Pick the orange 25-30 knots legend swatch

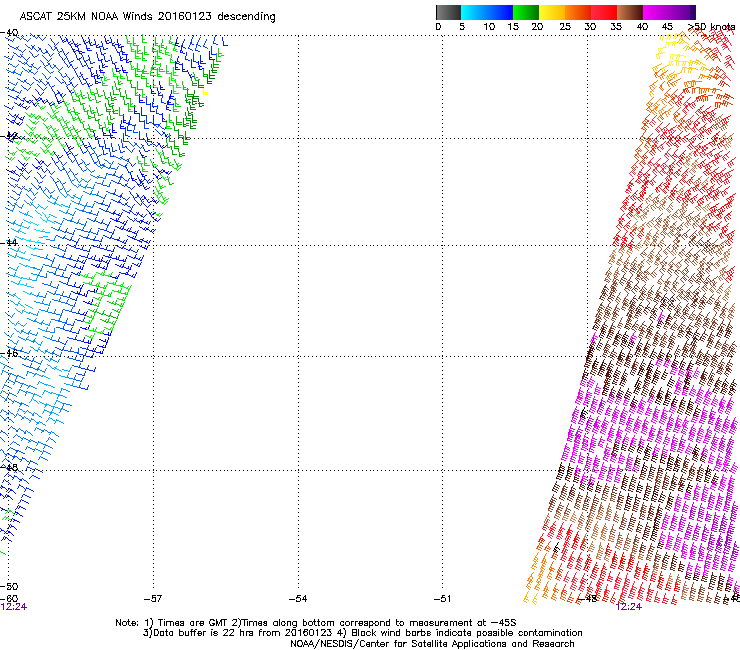click(x=578, y=12)
